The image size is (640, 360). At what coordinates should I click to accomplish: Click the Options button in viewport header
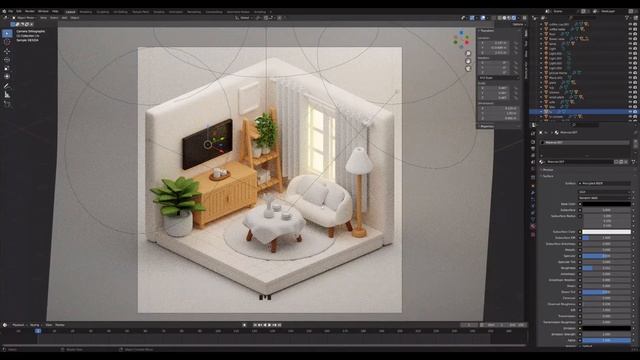518,24
